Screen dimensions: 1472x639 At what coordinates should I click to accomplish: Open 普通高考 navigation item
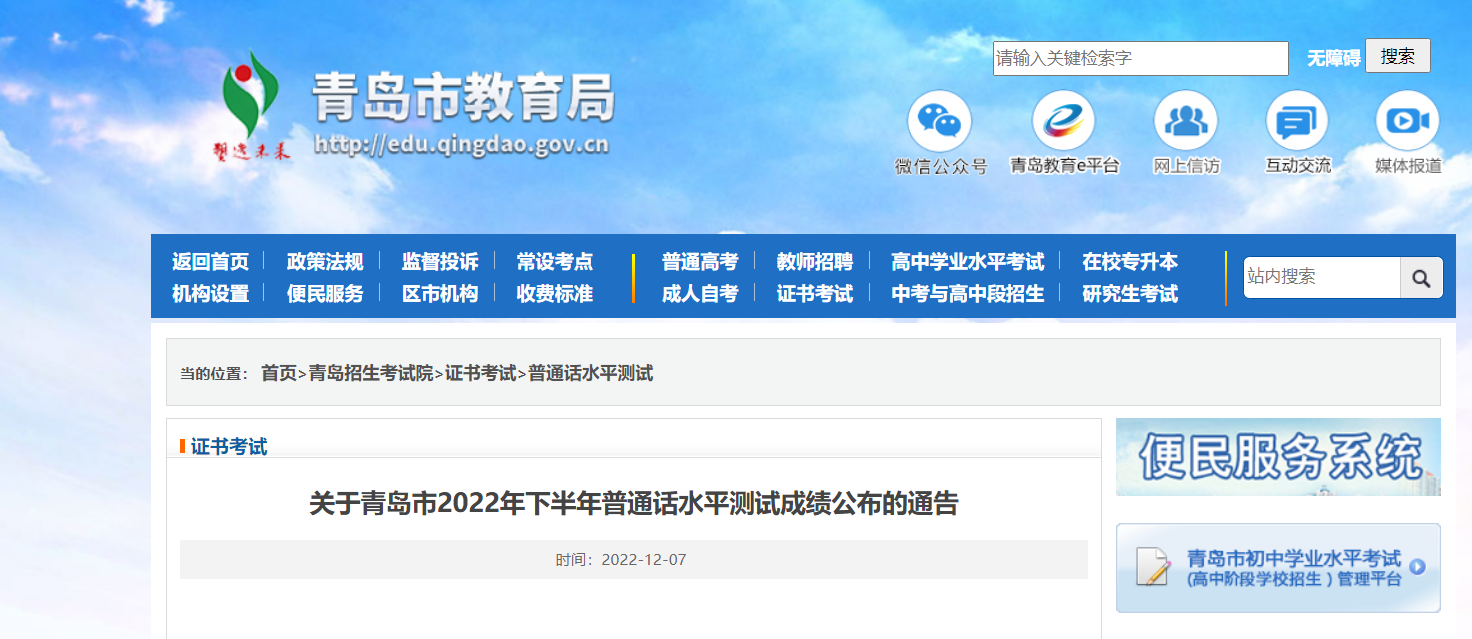click(x=700, y=262)
